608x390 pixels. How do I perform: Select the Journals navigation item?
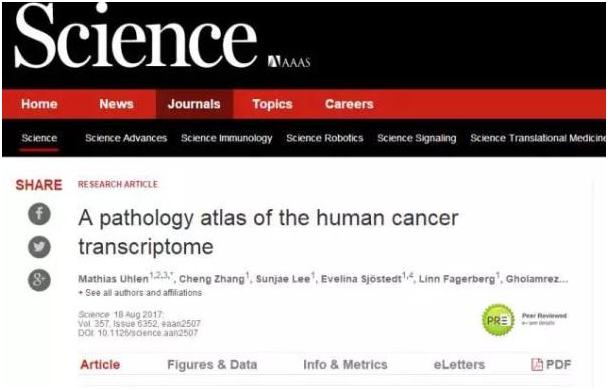194,104
